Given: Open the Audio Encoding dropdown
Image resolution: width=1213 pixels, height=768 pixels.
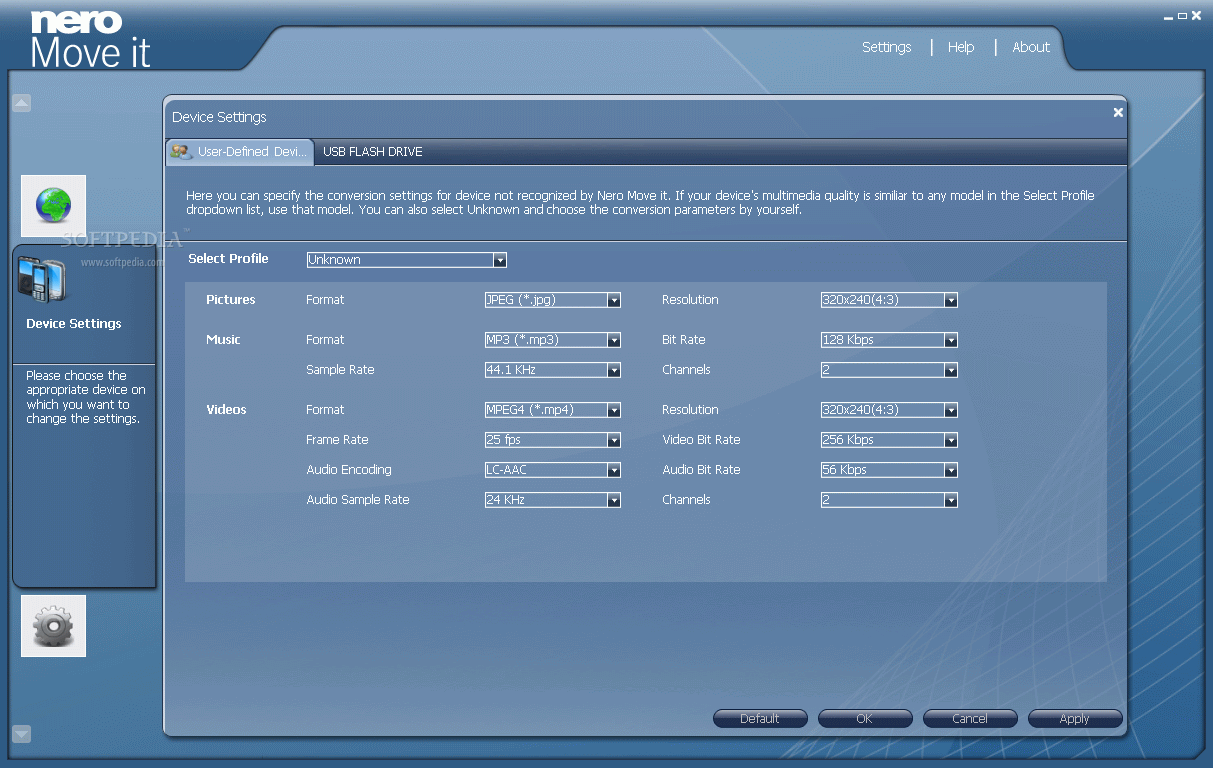Looking at the screenshot, I should (553, 470).
